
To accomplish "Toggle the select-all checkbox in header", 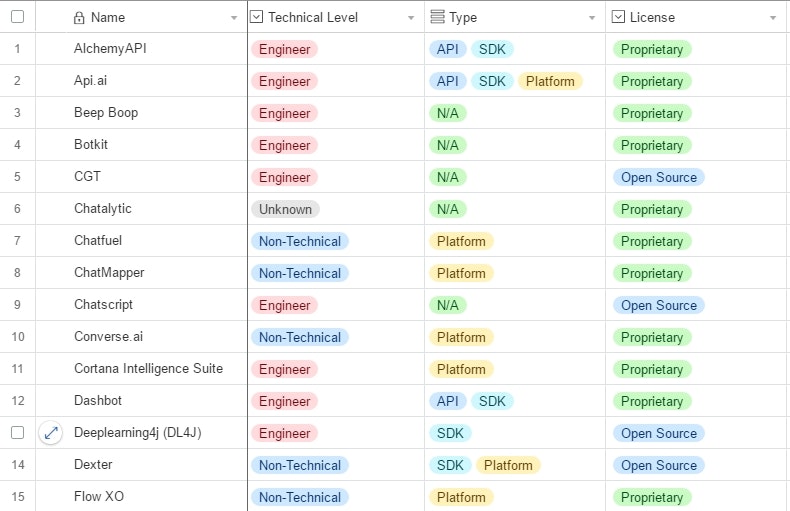I will click(x=17, y=17).
